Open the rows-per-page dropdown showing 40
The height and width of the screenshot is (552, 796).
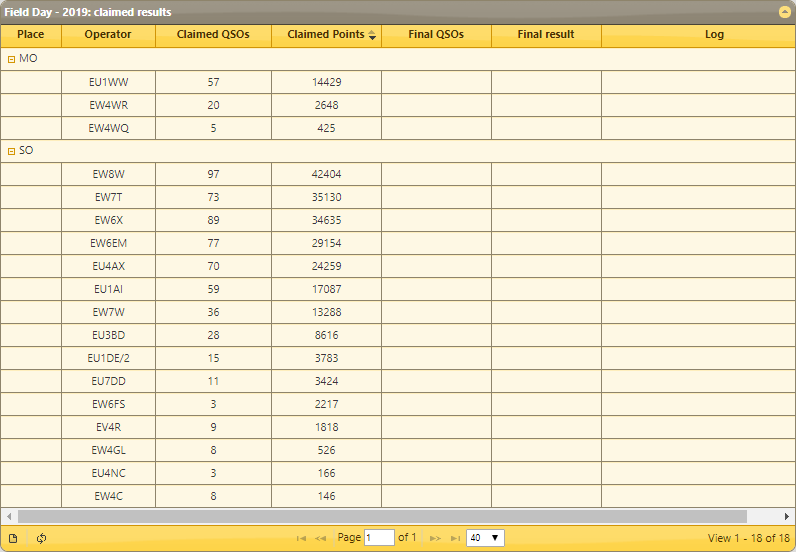[x=485, y=538]
